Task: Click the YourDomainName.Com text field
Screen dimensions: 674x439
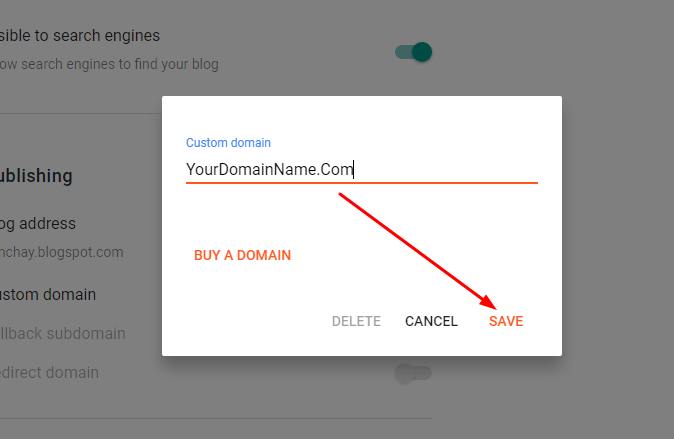Action: [361, 169]
